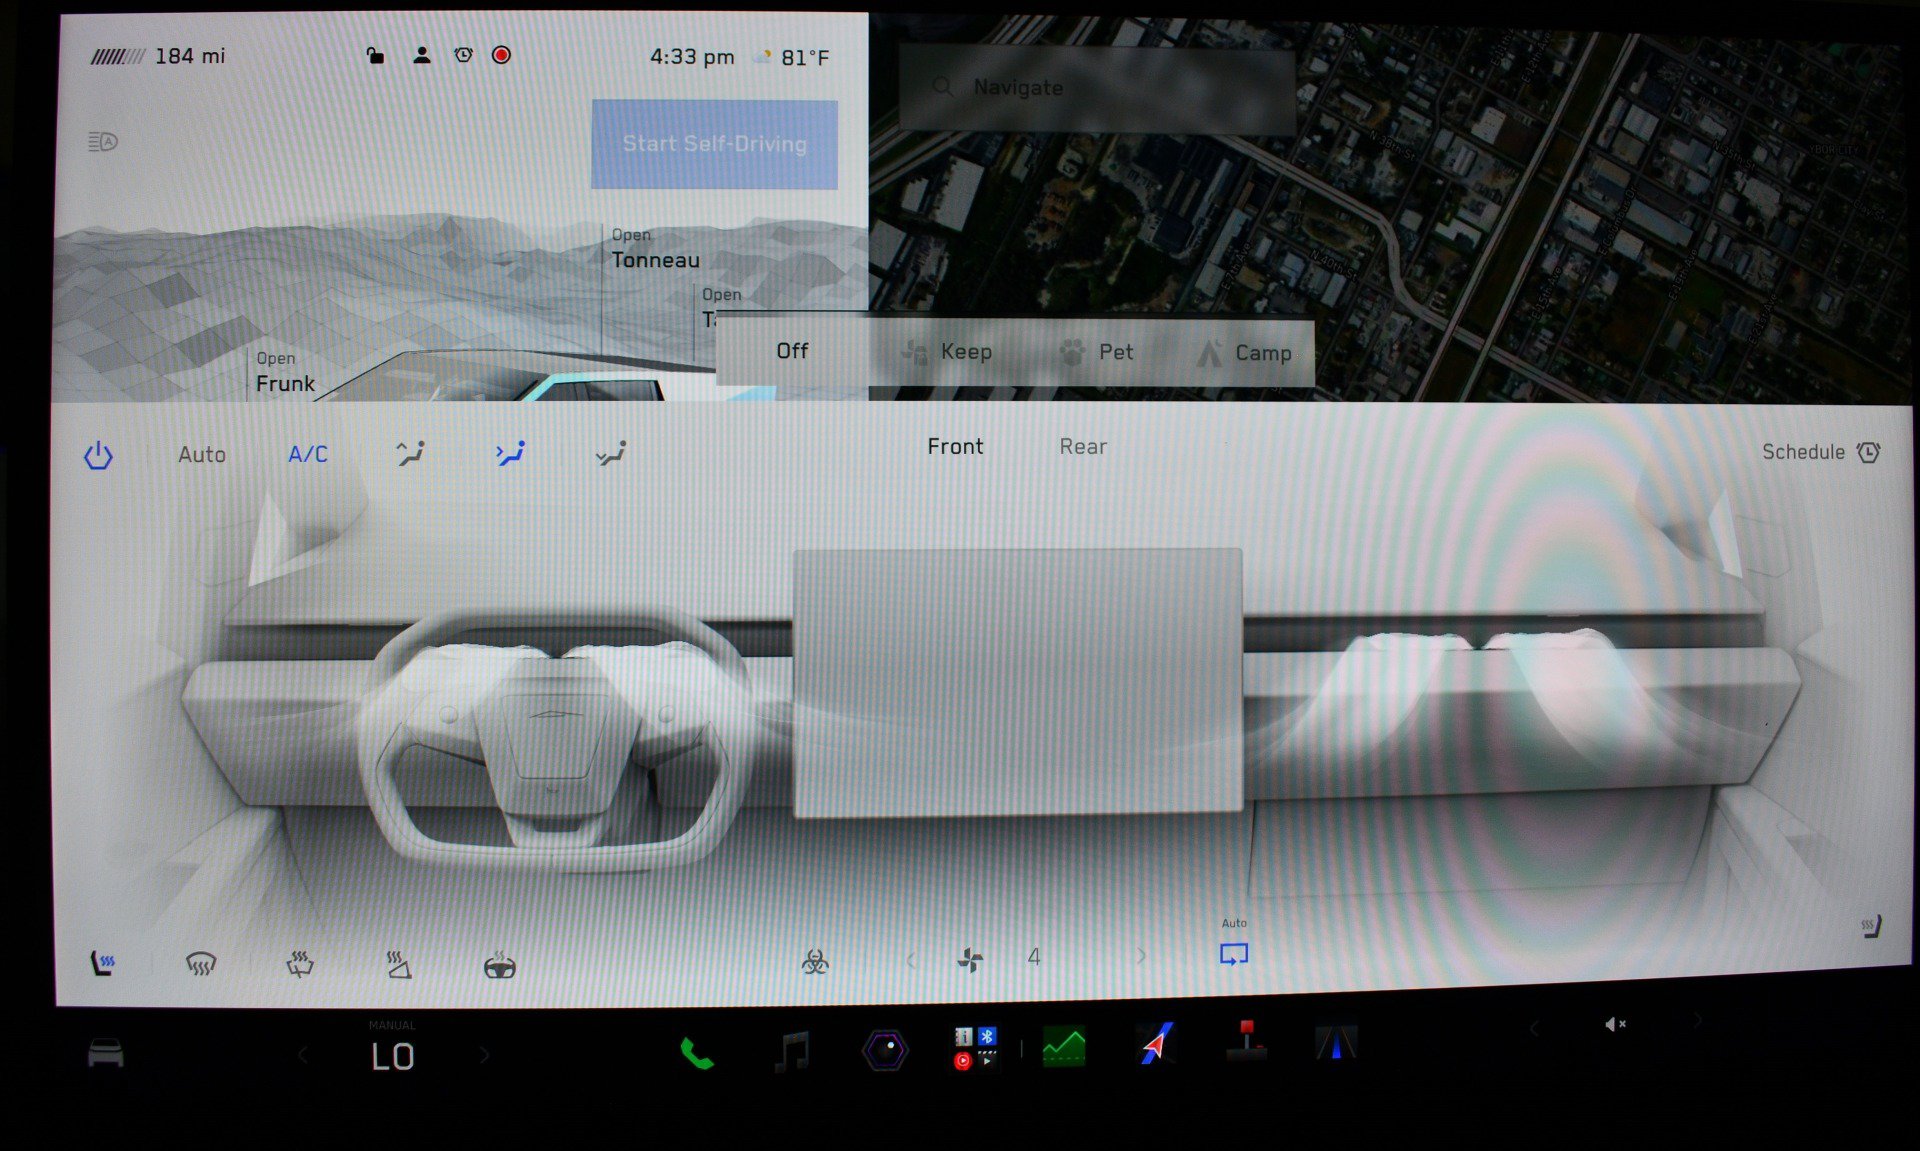
Task: Open the climate Schedule settings
Action: (x=1821, y=452)
